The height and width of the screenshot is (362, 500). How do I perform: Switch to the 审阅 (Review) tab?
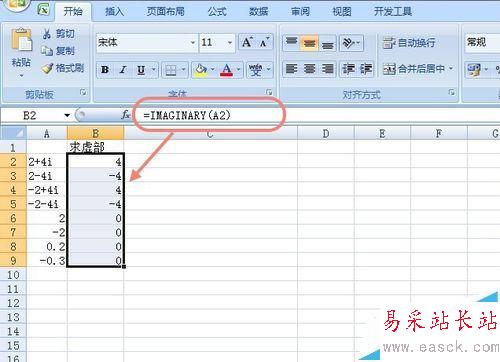[300, 12]
